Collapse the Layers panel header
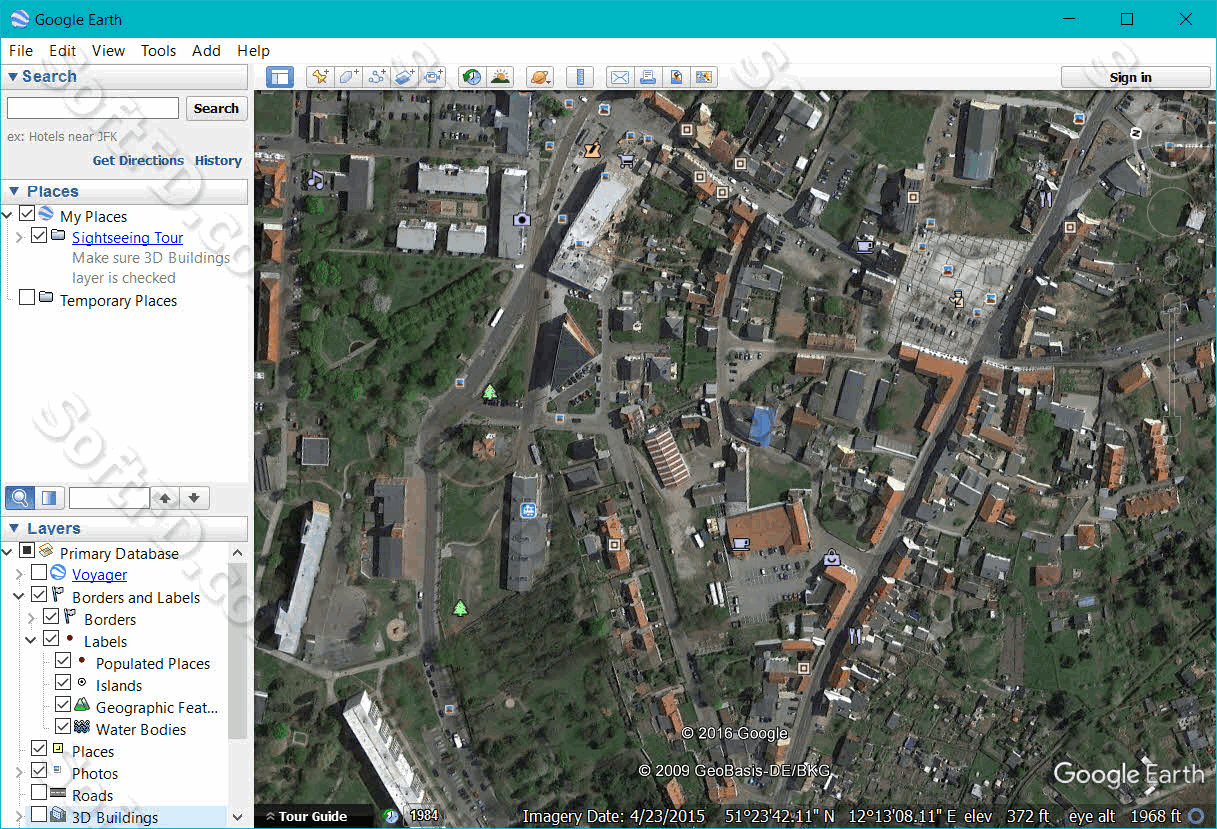The image size is (1217, 829). coord(124,529)
